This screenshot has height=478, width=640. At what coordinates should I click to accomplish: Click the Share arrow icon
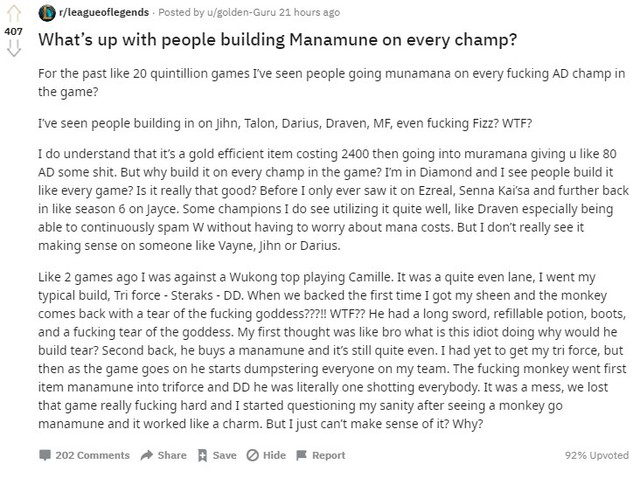pos(147,455)
